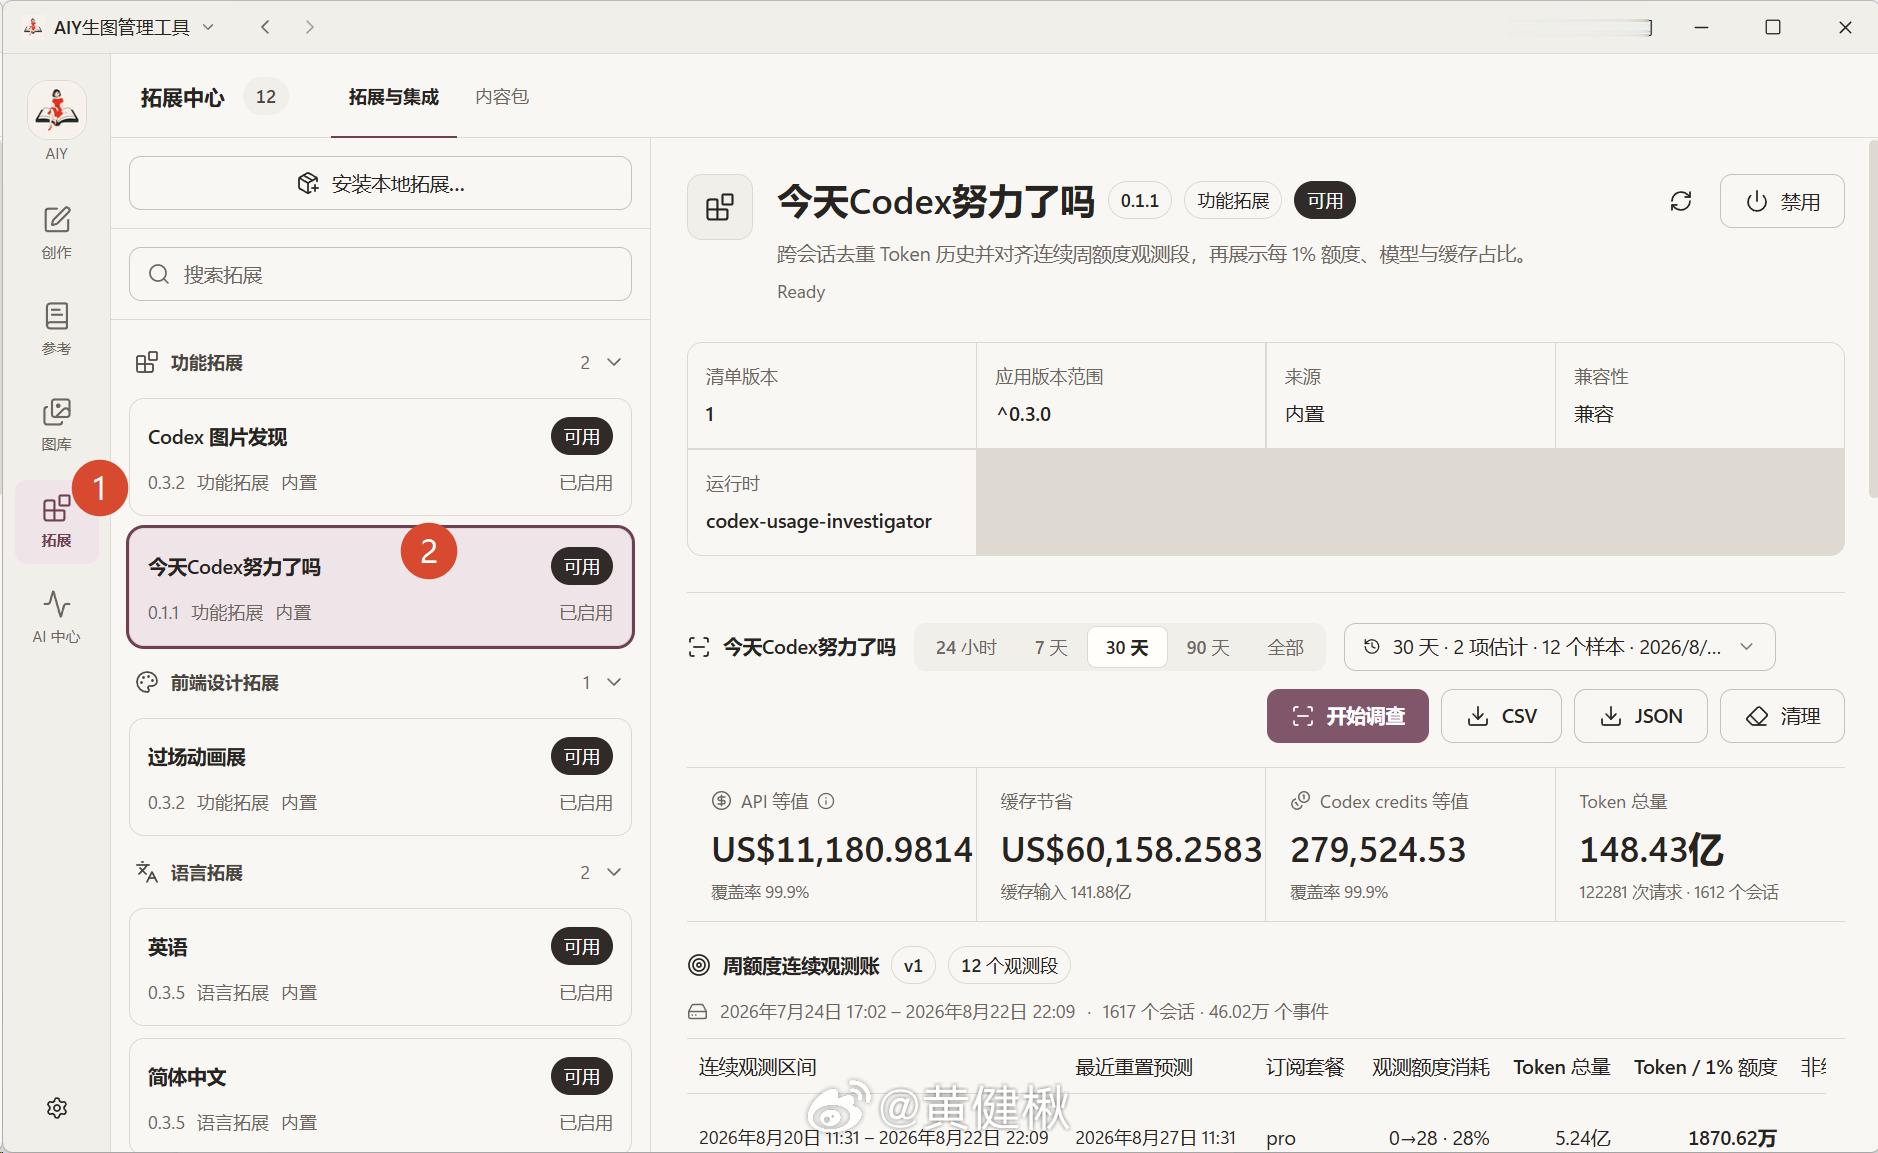The width and height of the screenshot is (1878, 1153).
Task: Click the 12 个观测段 badge
Action: click(x=1009, y=966)
